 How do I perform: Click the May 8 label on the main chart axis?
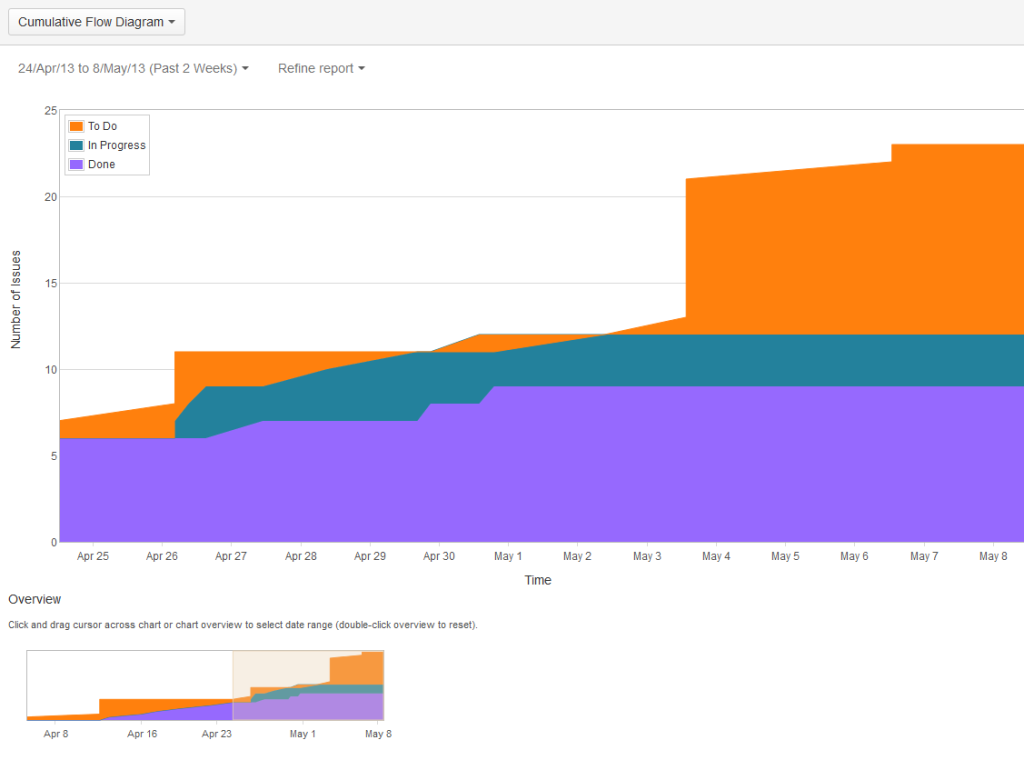[992, 556]
